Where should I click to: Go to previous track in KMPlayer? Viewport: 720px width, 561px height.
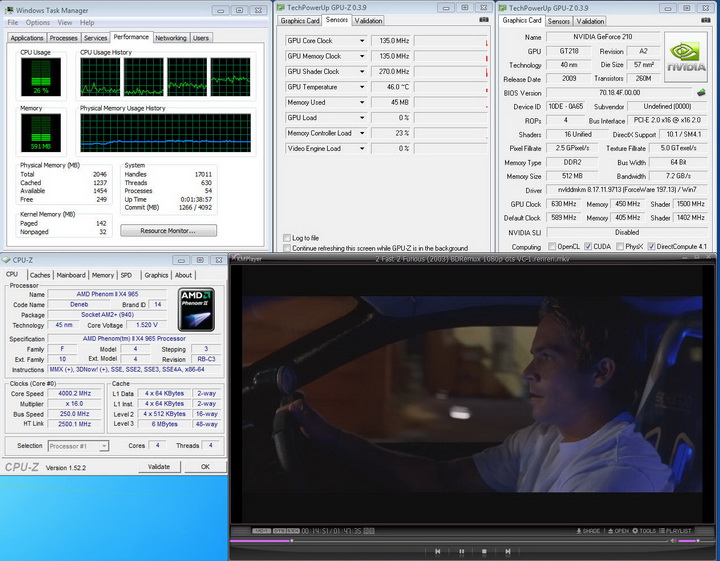pyautogui.click(x=437, y=551)
